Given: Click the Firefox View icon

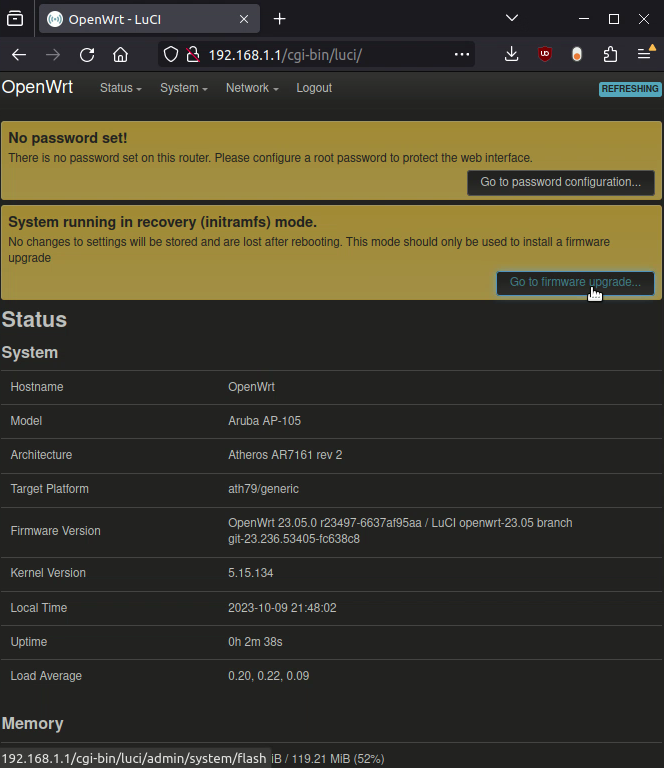Looking at the screenshot, I should tap(15, 19).
